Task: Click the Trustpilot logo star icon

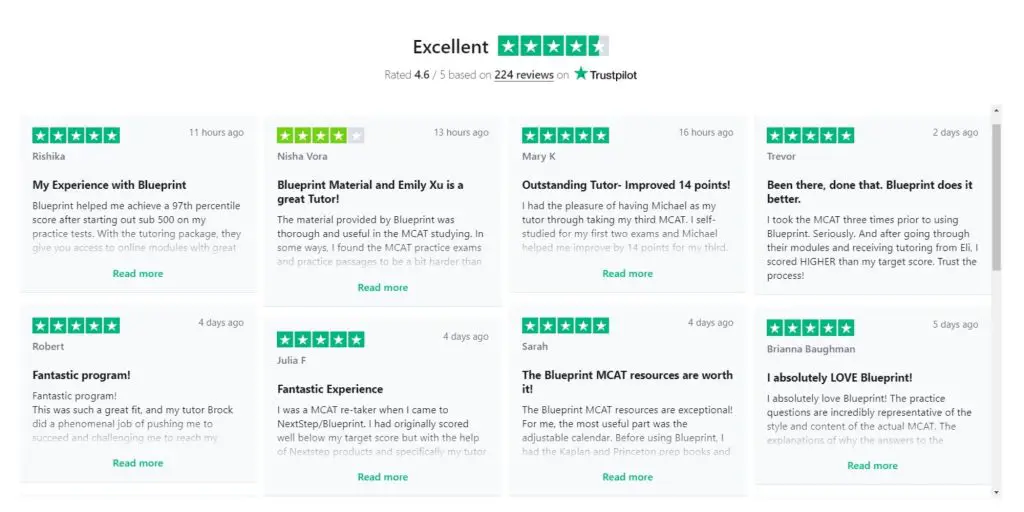Action: (581, 74)
